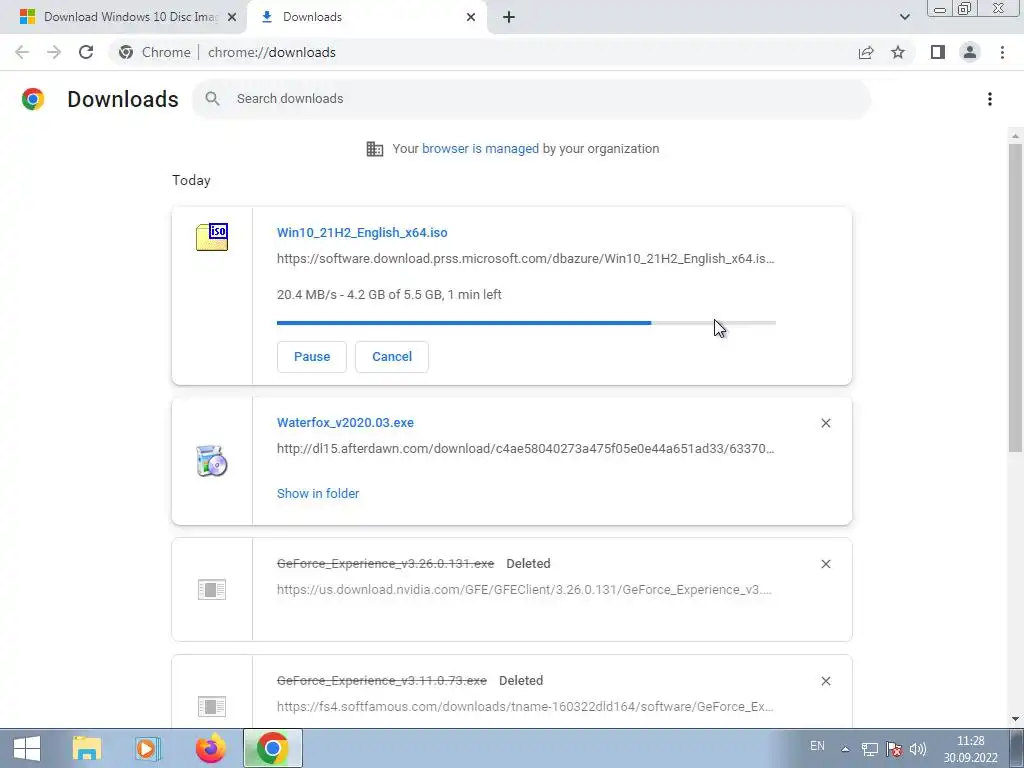Click the forward navigation arrow

coord(54,52)
